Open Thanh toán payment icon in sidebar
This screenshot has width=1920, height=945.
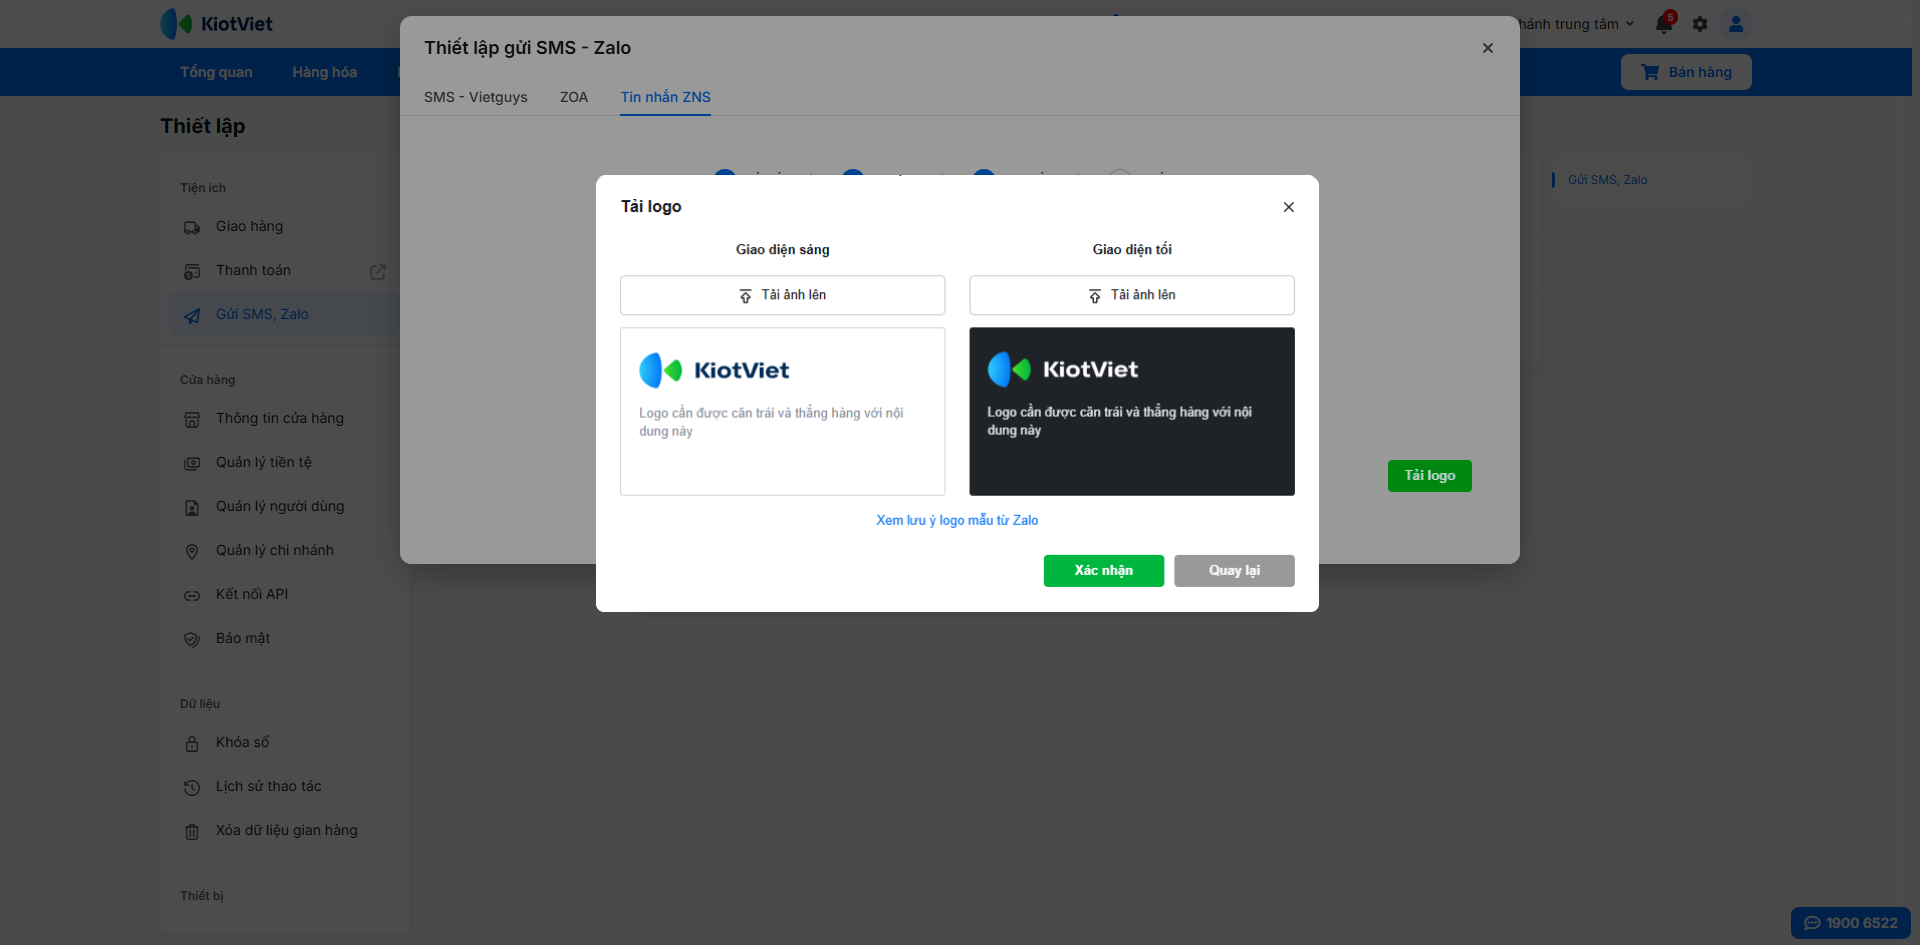click(x=192, y=272)
